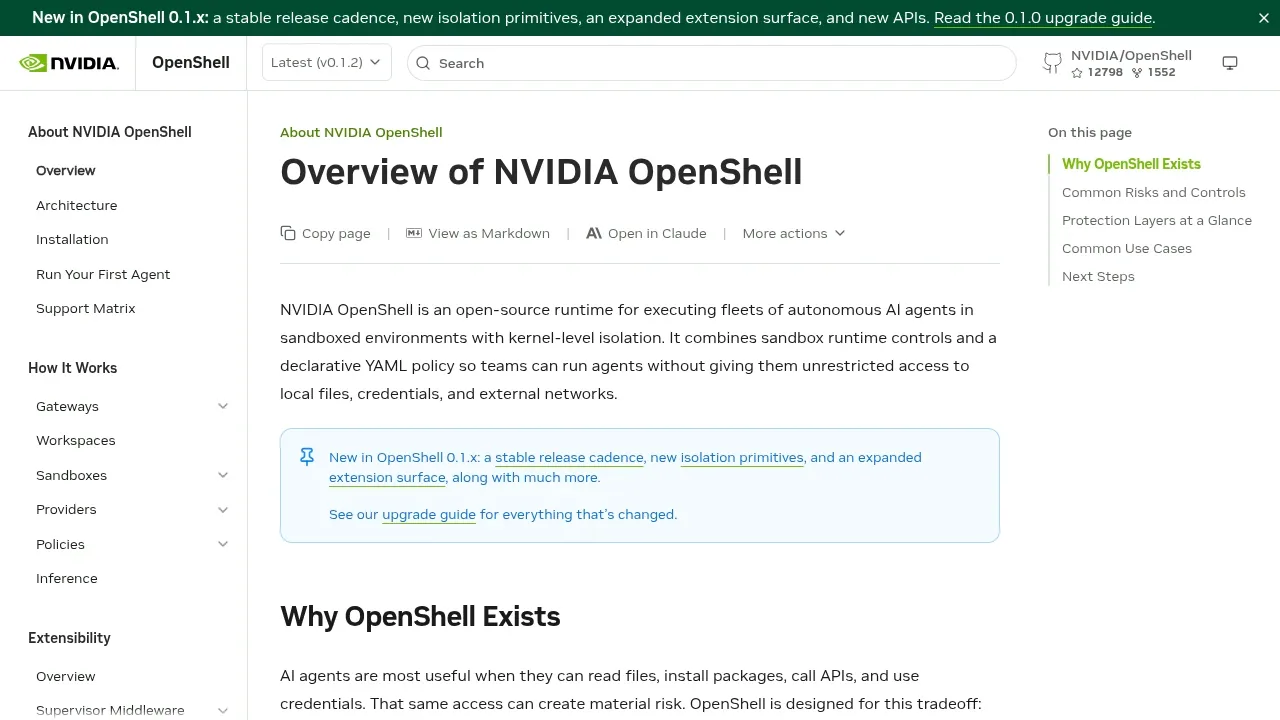The height and width of the screenshot is (720, 1280).
Task: Go to Run Your First Agent
Action: pos(103,274)
